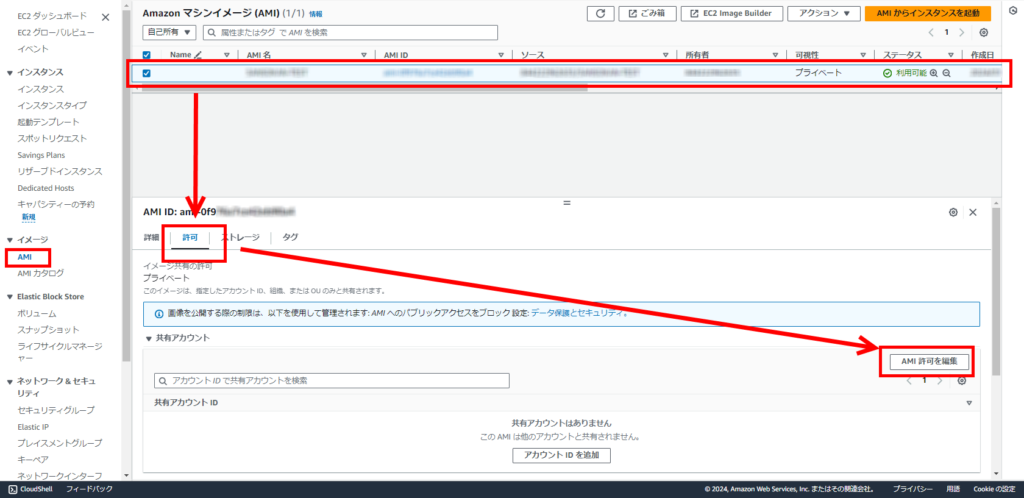The width and height of the screenshot is (1024, 498).
Task: Go to next page of shared accounts
Action: (x=940, y=381)
